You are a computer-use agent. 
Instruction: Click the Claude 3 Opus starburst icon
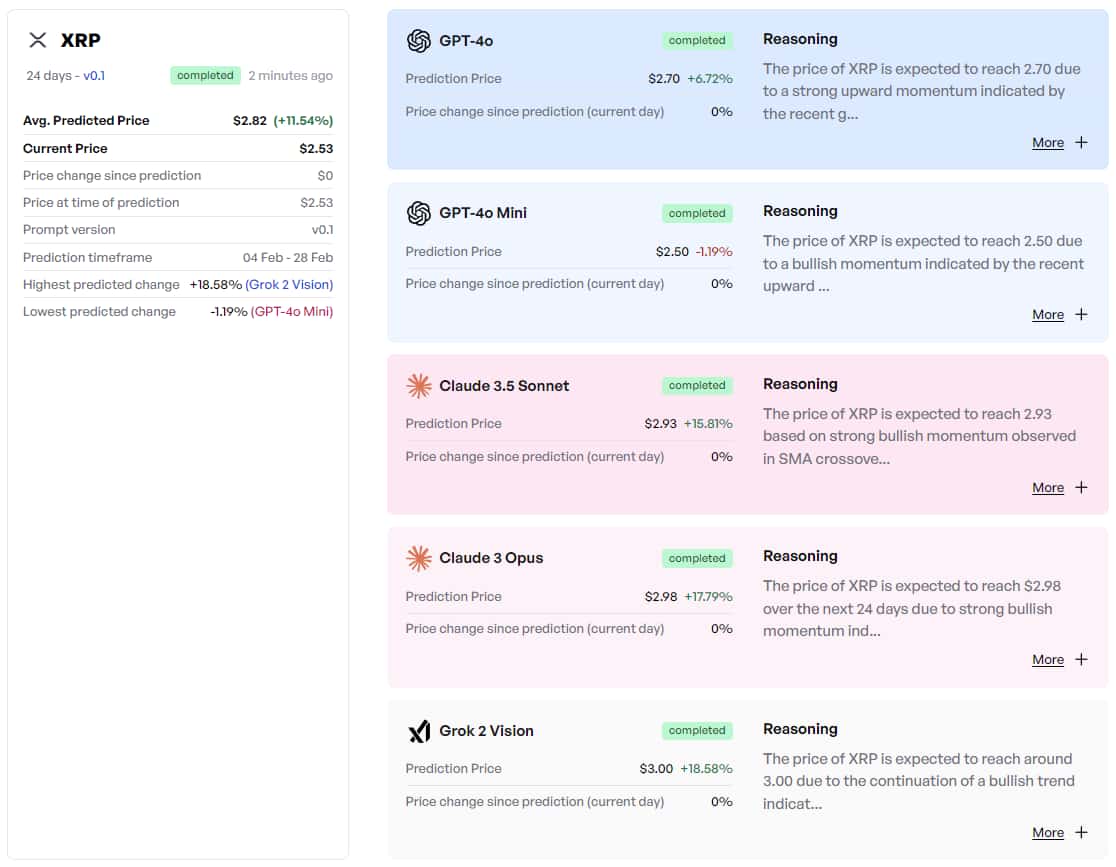pyautogui.click(x=418, y=558)
